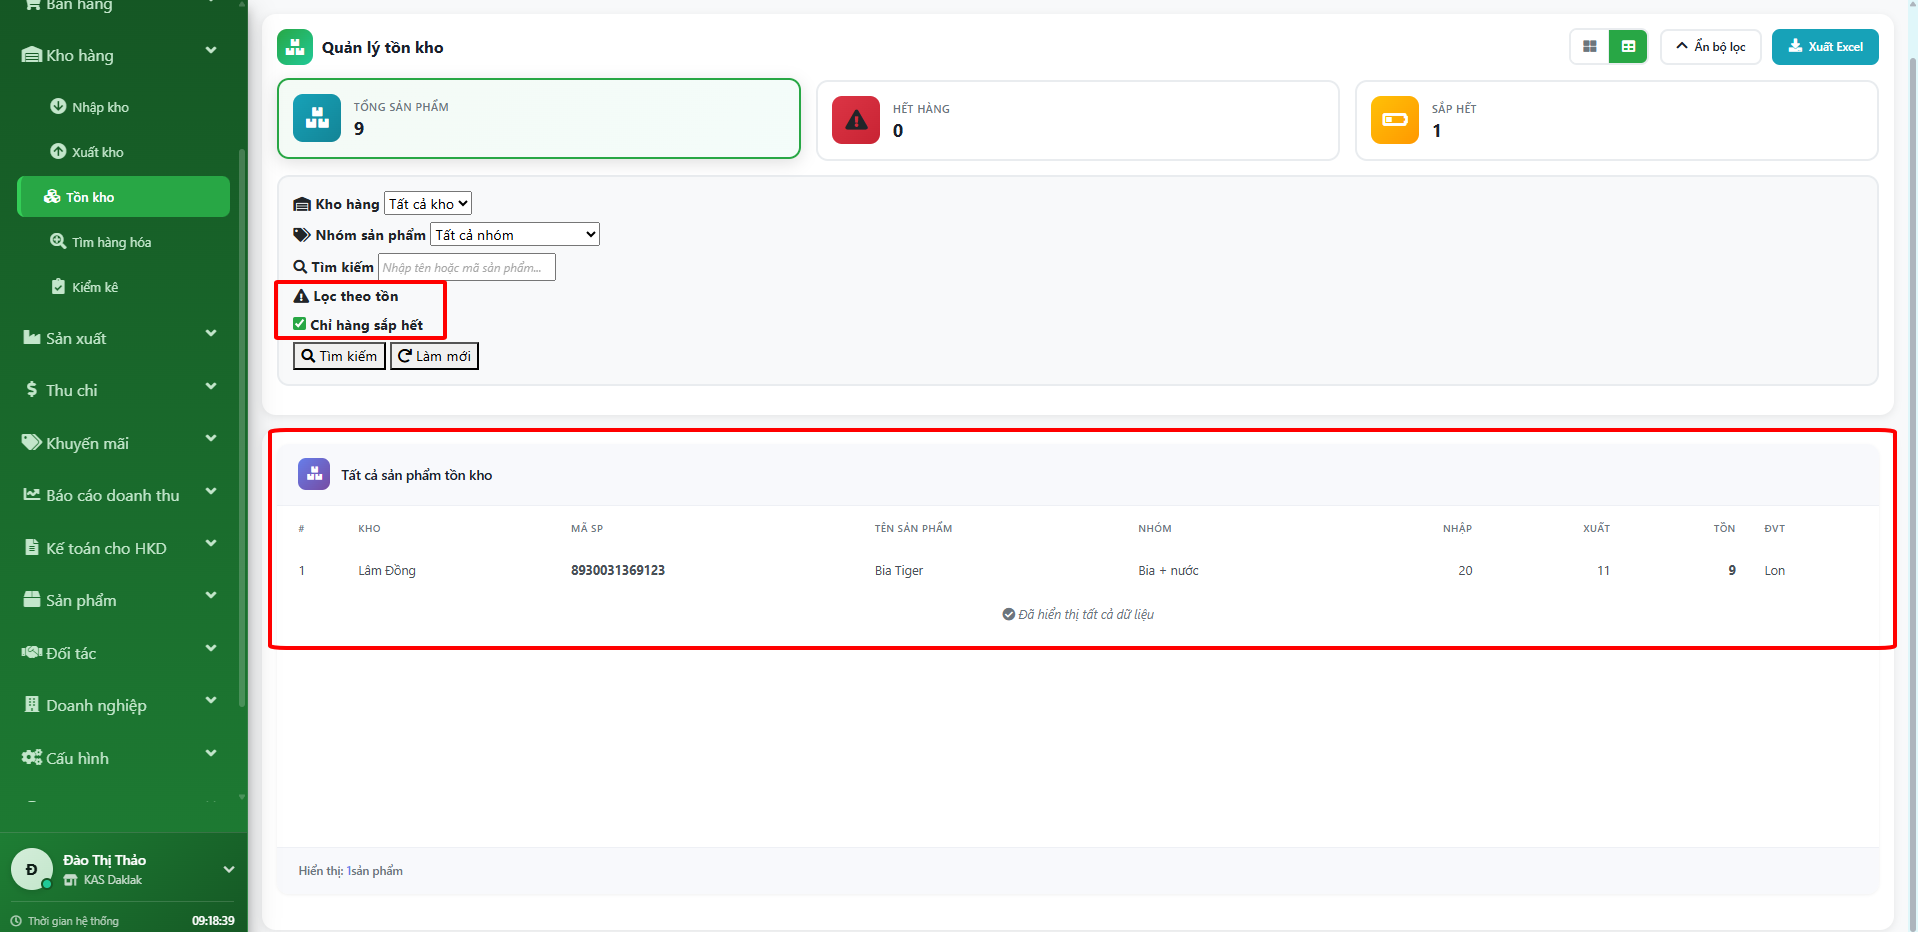
Task: Click the purple inventory list icon
Action: click(x=314, y=474)
